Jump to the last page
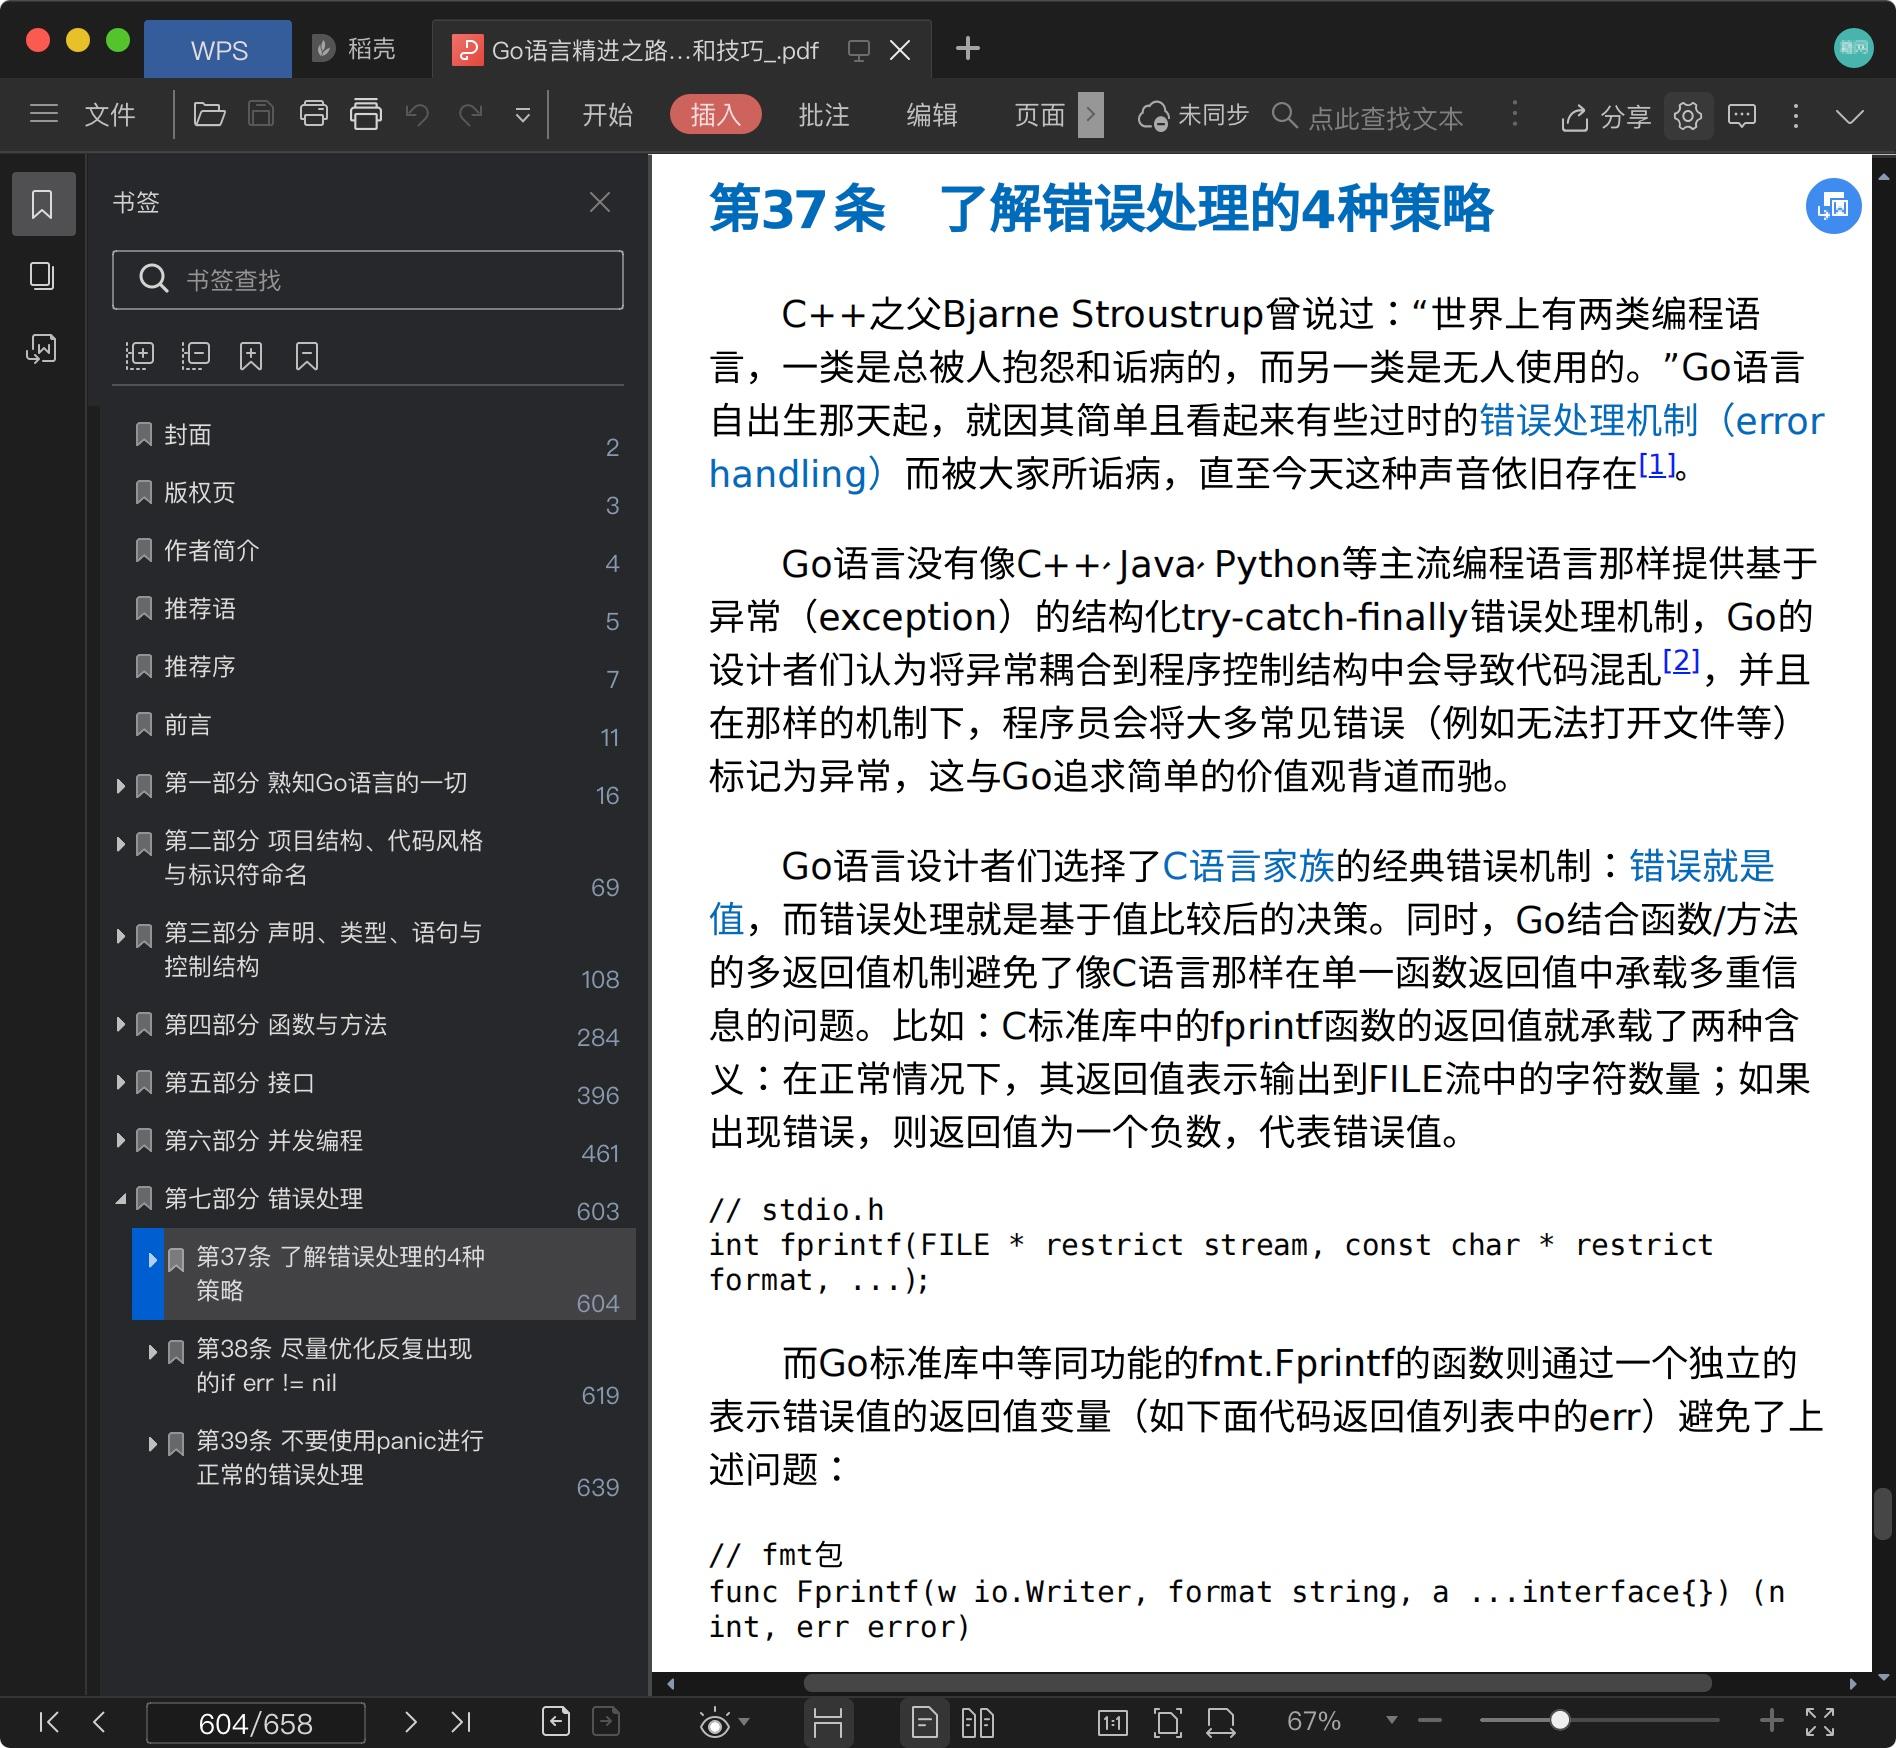Screen dimensions: 1896x1748 pyautogui.click(x=460, y=1721)
